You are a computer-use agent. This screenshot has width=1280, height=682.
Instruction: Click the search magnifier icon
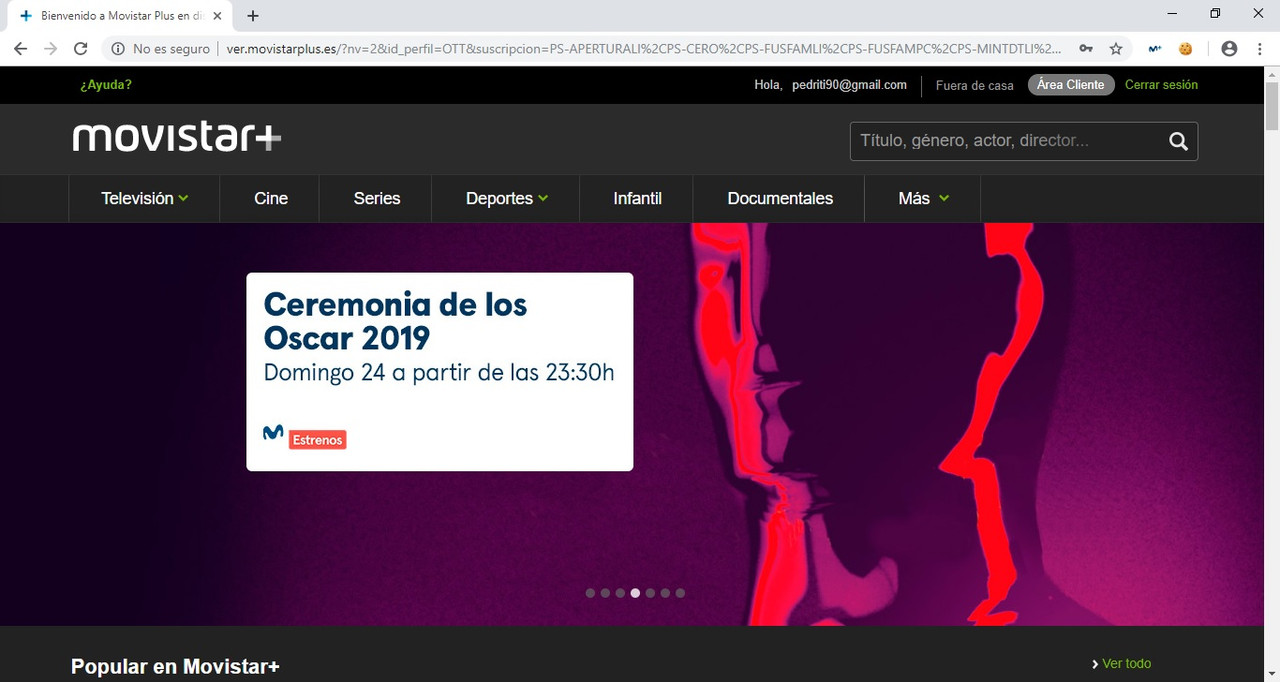click(x=1178, y=141)
